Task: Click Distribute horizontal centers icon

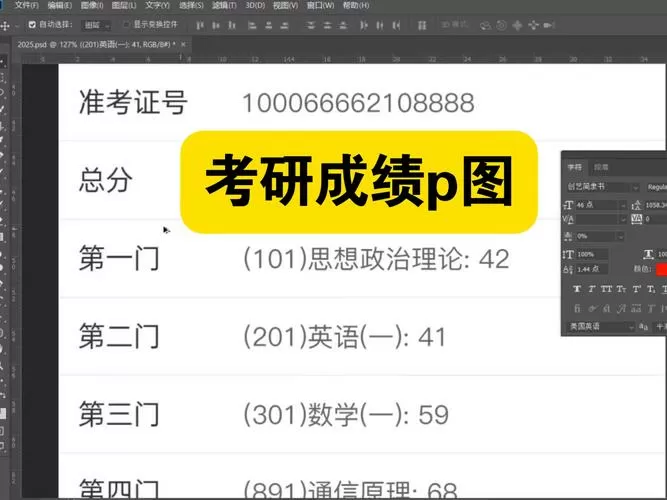Action: 380,26
